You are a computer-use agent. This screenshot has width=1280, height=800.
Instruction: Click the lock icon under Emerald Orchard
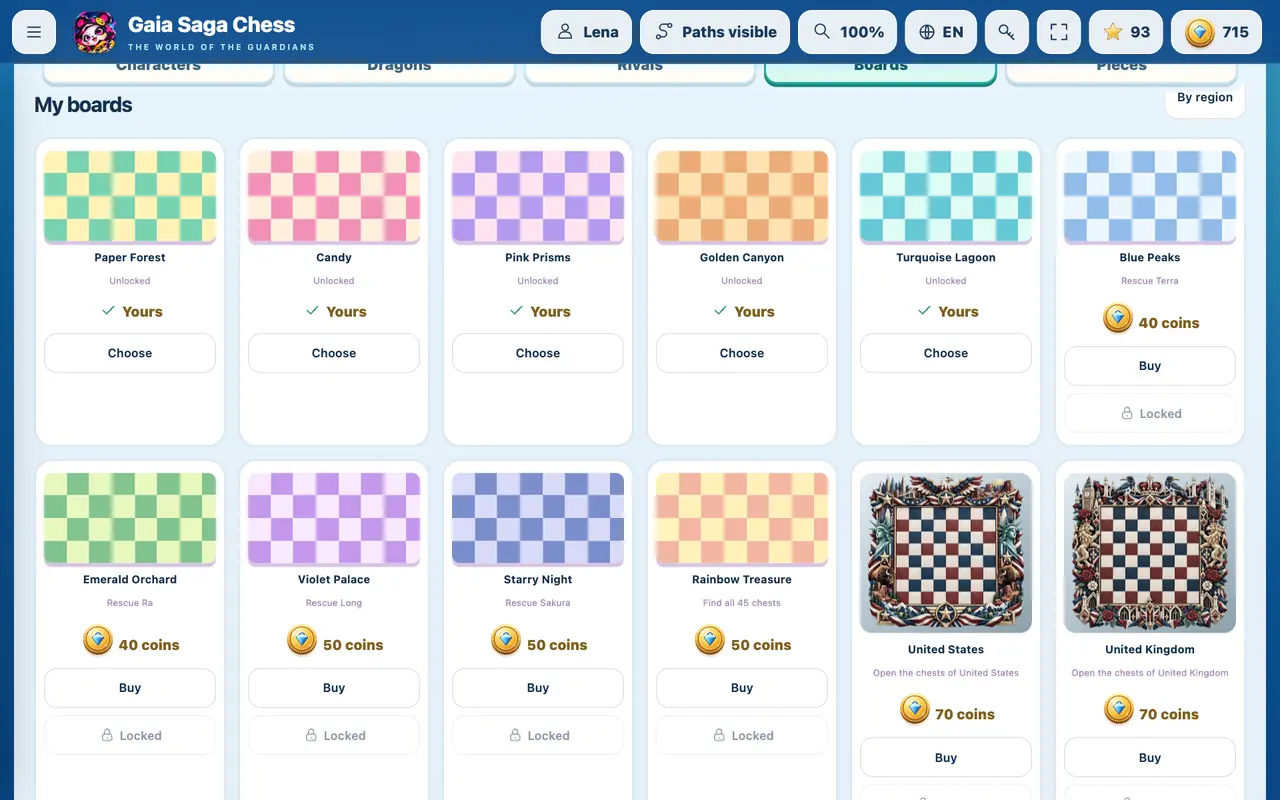[x=107, y=735]
